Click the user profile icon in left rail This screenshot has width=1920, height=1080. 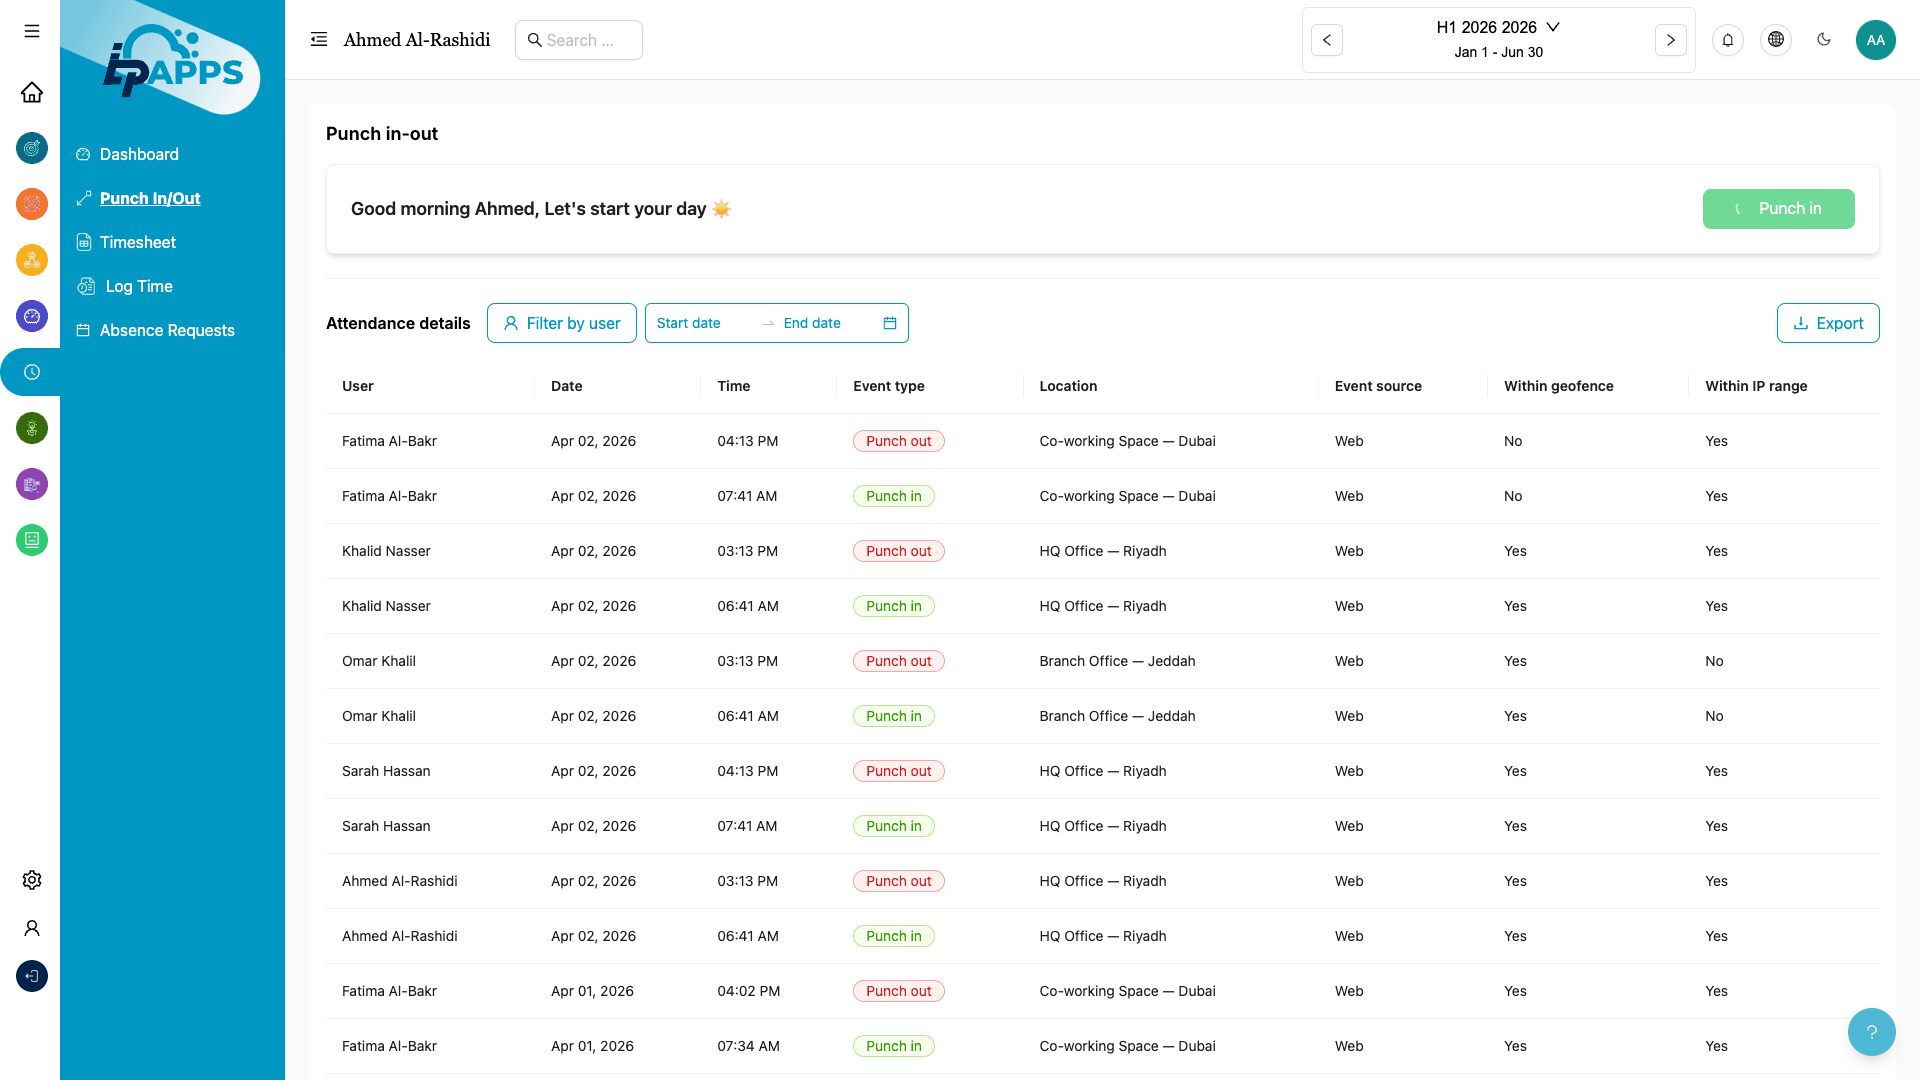tap(32, 928)
